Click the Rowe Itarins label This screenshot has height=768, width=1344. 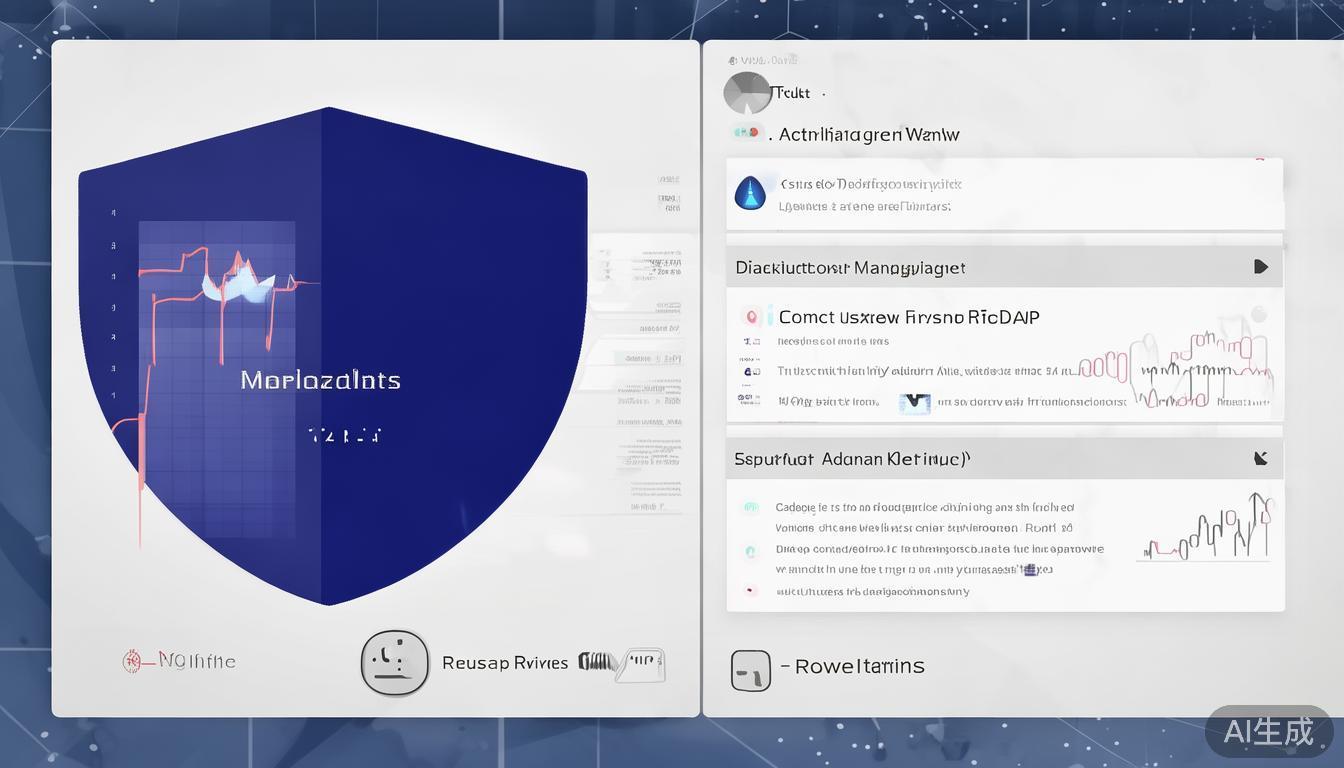[859, 666]
